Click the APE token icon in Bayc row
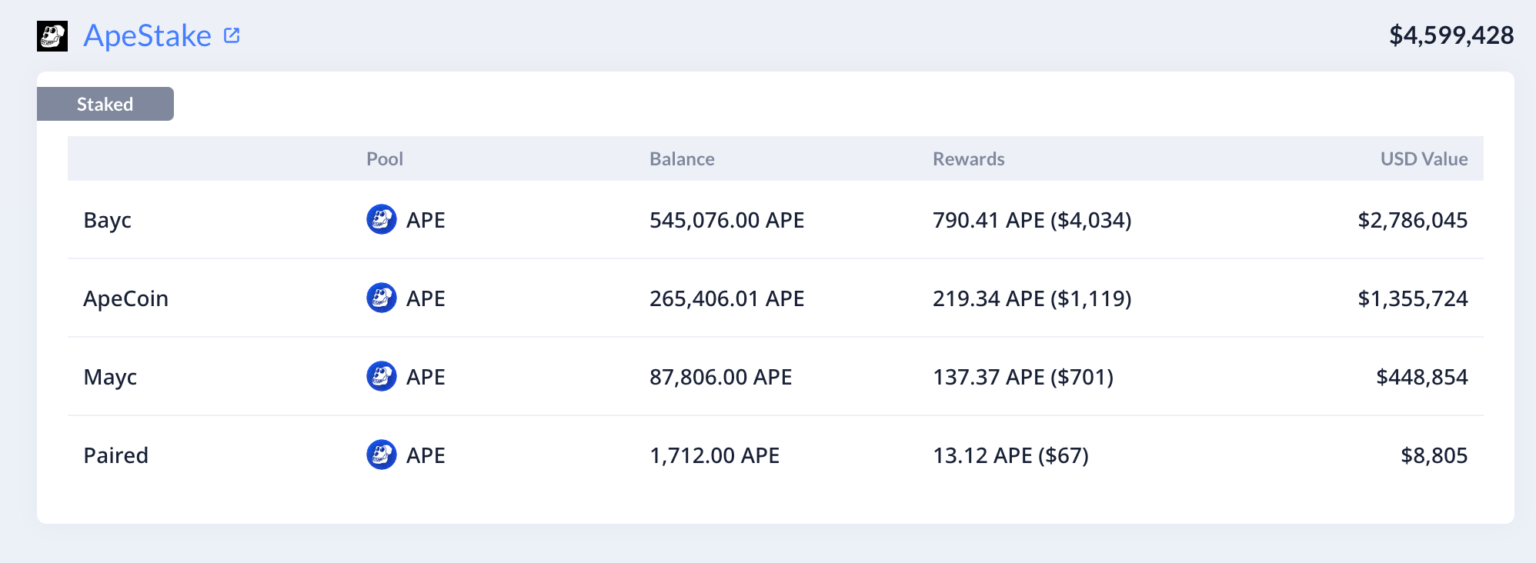Image resolution: width=1536 pixels, height=563 pixels. [382, 220]
